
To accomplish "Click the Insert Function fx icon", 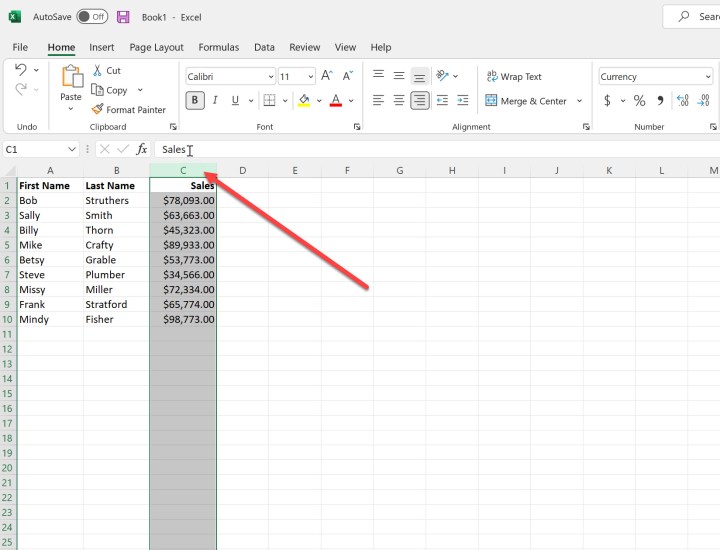I will pyautogui.click(x=142, y=149).
